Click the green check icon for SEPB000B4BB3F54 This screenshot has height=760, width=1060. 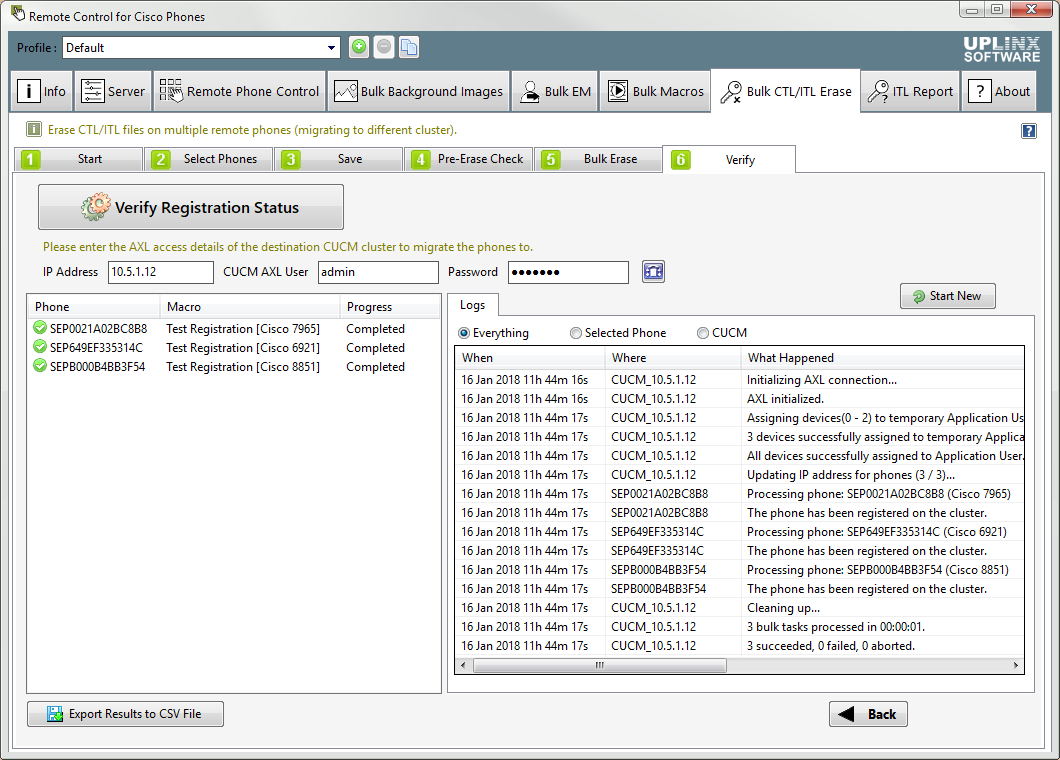point(40,366)
